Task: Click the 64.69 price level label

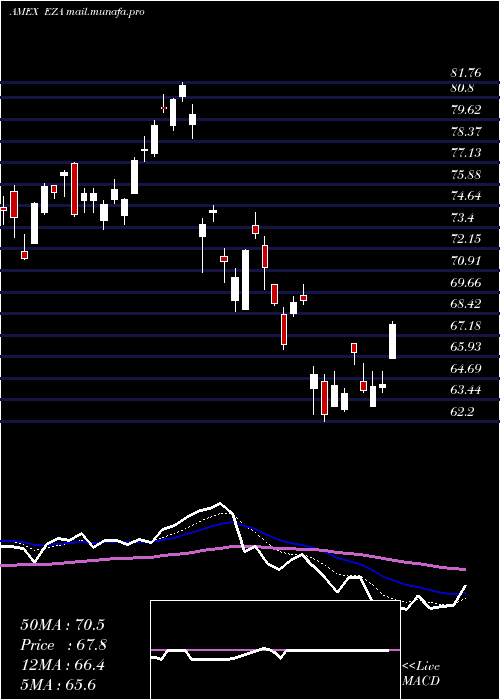Action: point(466,369)
